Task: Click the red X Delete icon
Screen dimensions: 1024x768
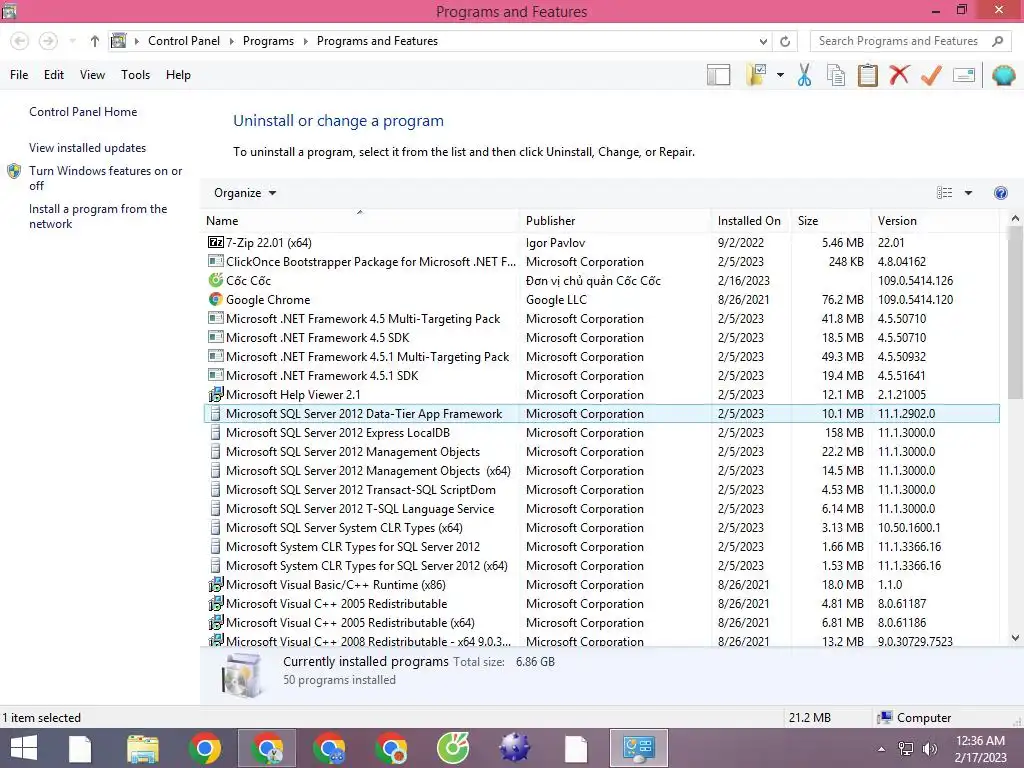Action: [x=899, y=75]
